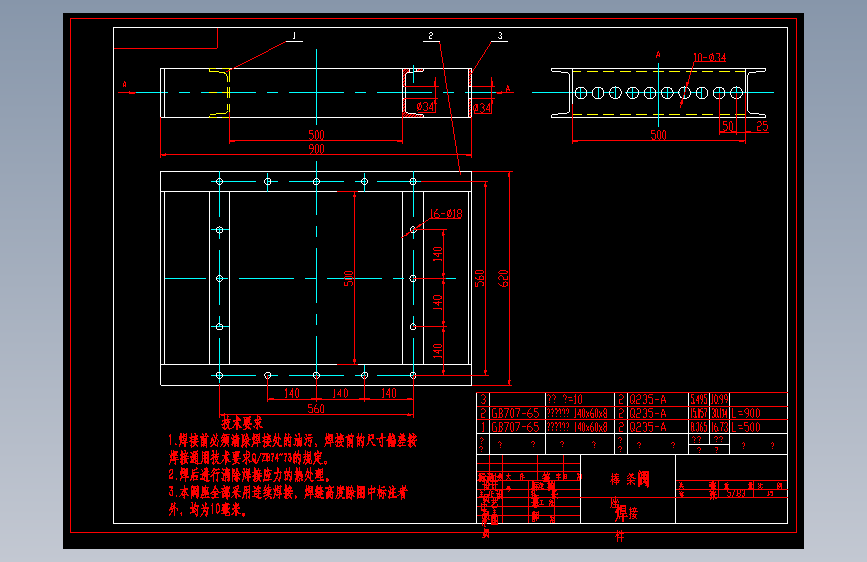
Task: Select 140x60x8 in the L=500 row
Action: tap(590, 427)
